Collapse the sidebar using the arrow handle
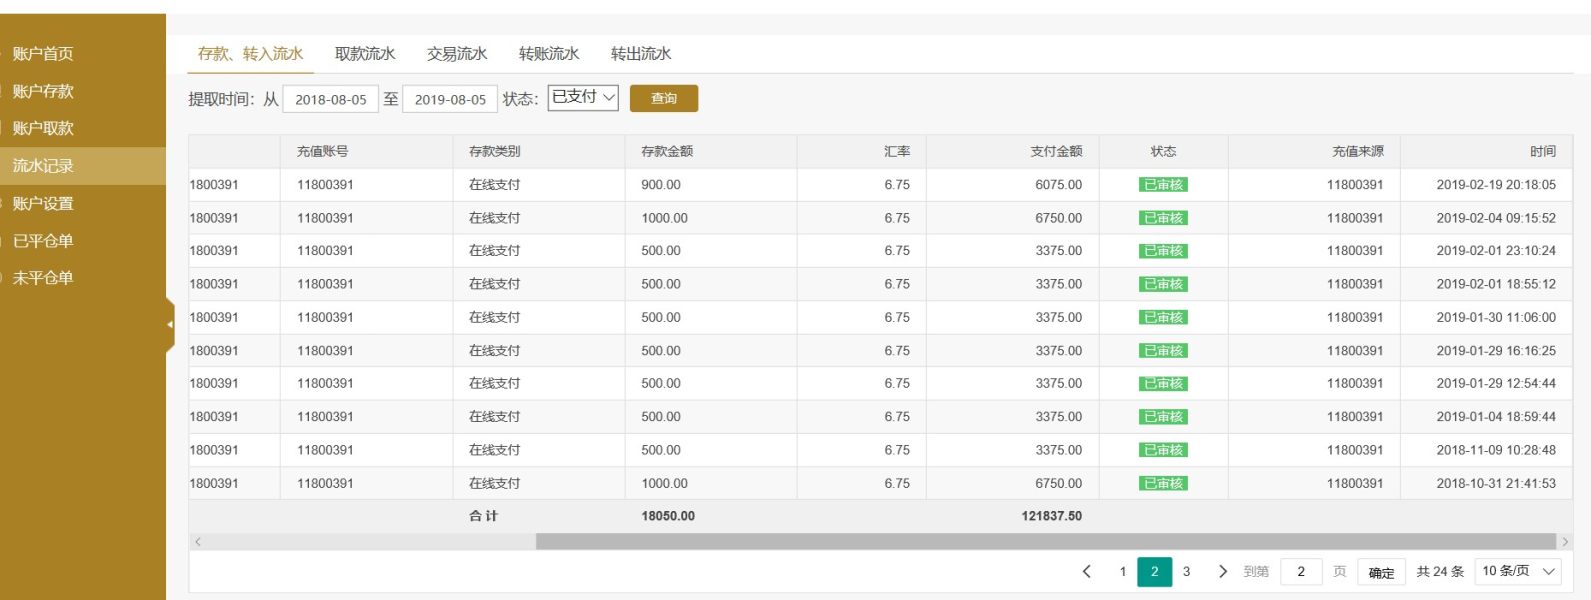Image resolution: width=1591 pixels, height=600 pixels. [x=170, y=324]
